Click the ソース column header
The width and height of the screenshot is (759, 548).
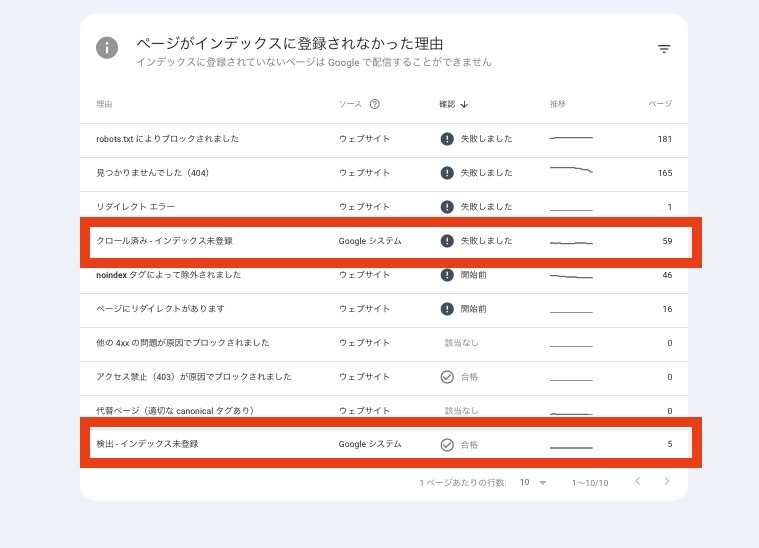(x=350, y=104)
